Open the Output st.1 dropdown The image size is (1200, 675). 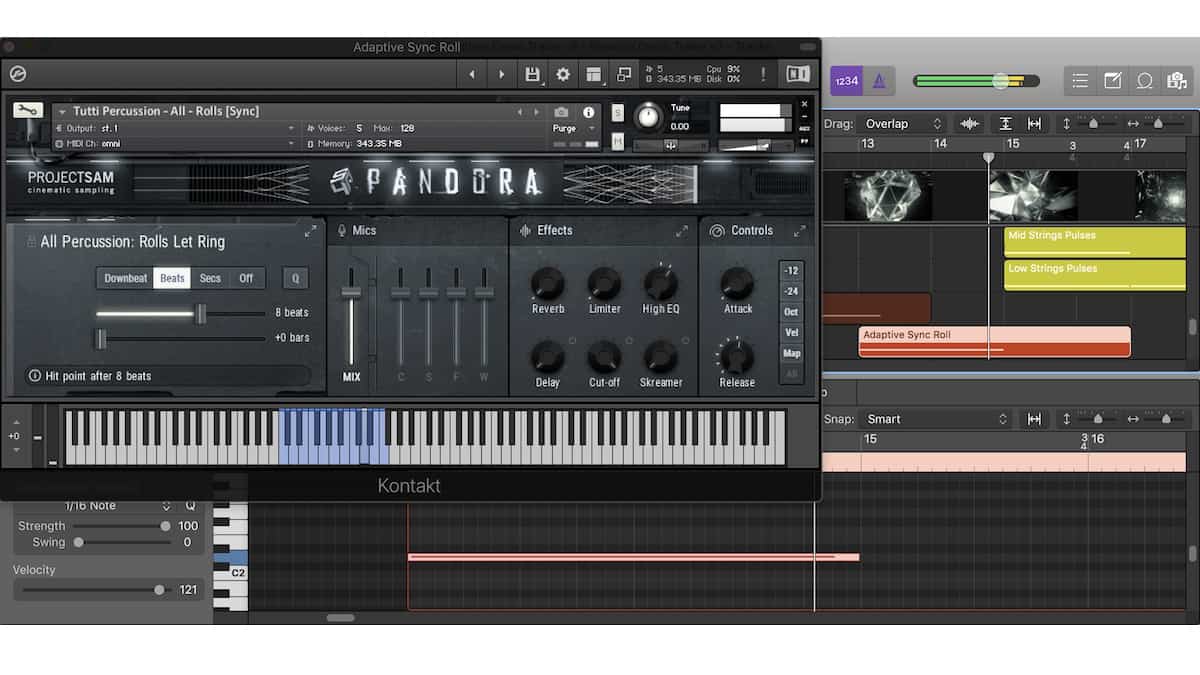175,128
